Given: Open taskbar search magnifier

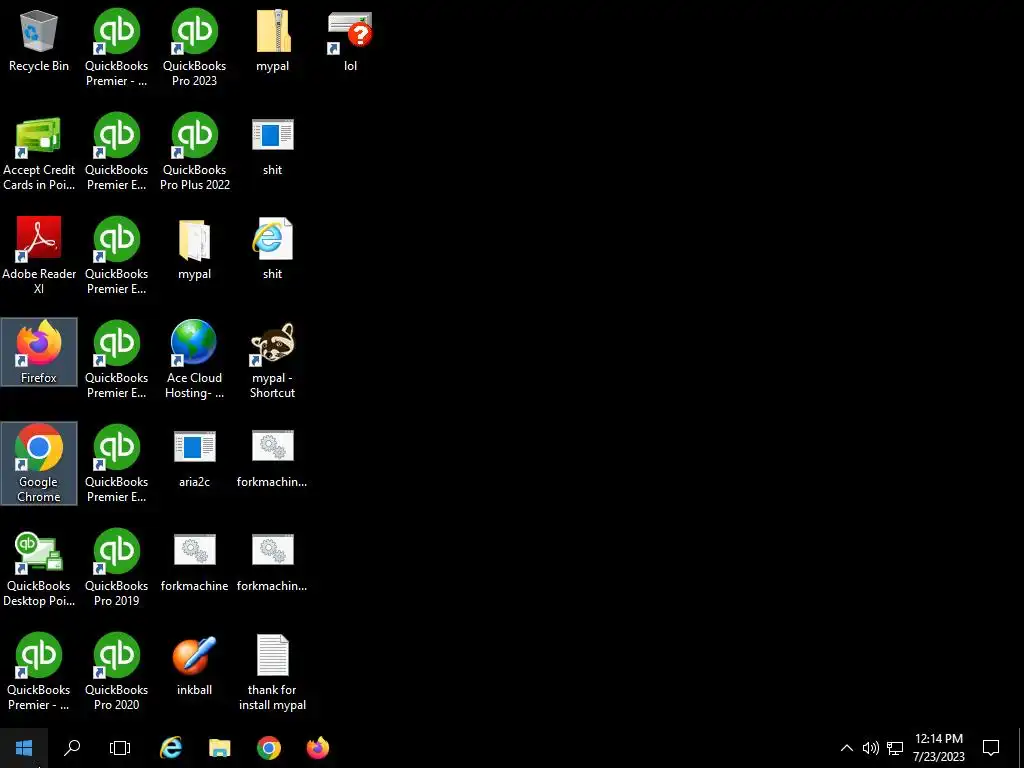Looking at the screenshot, I should (x=72, y=748).
